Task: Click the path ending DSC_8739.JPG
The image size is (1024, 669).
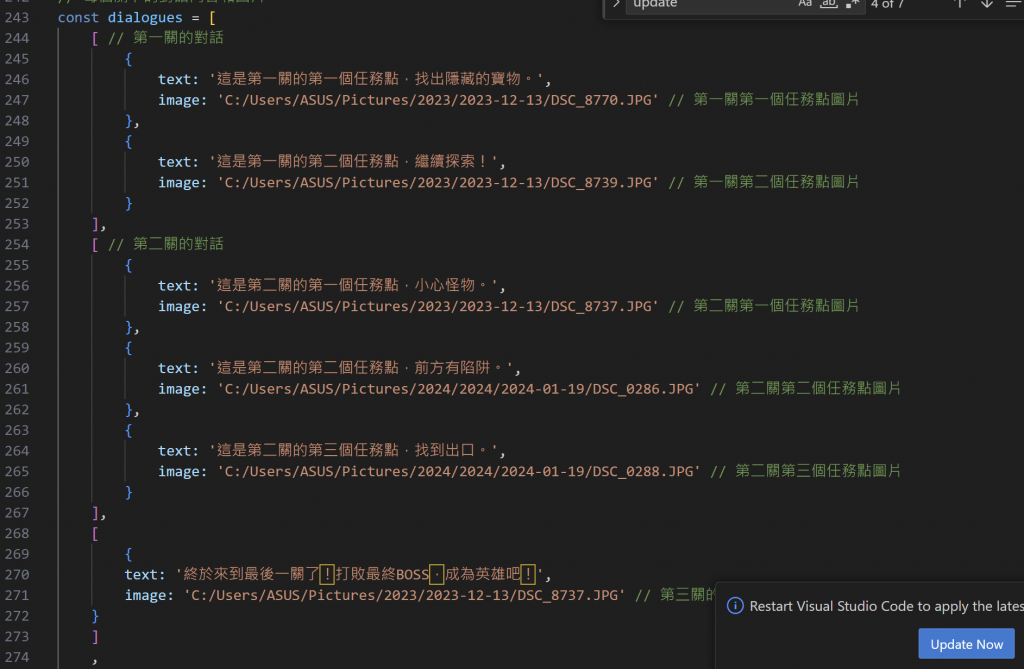Action: click(437, 182)
